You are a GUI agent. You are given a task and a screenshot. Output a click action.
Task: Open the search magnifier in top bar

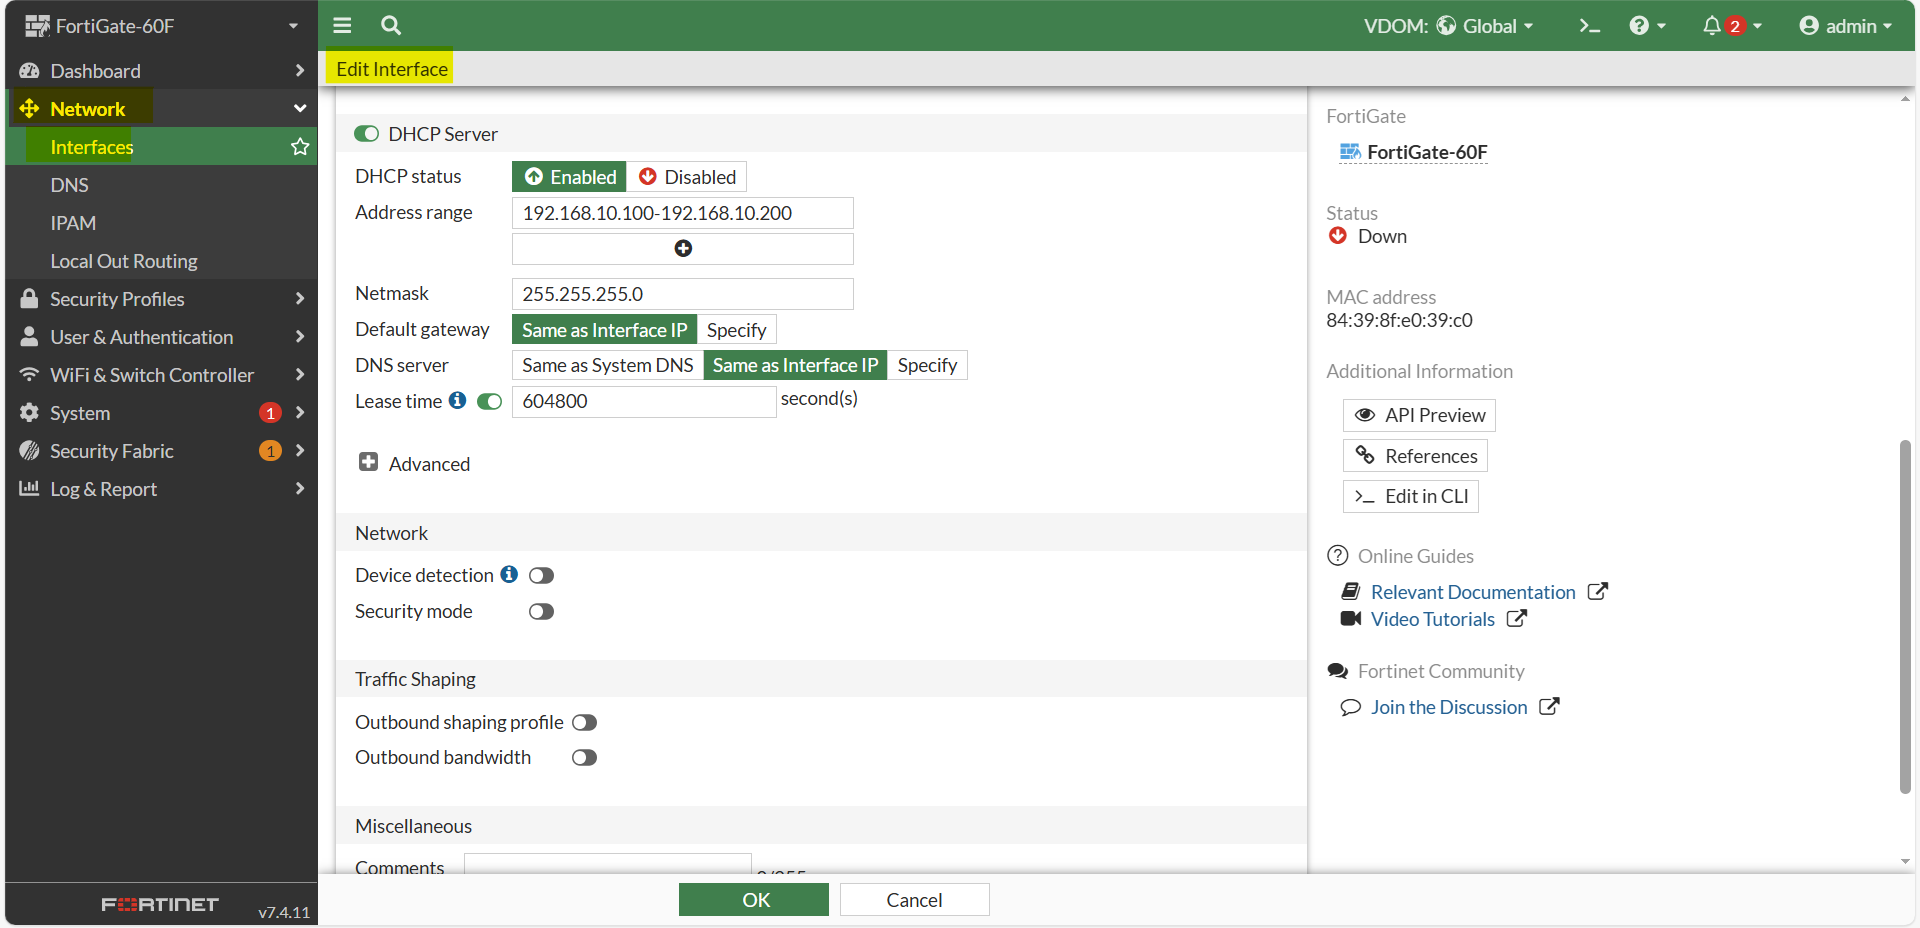391,26
